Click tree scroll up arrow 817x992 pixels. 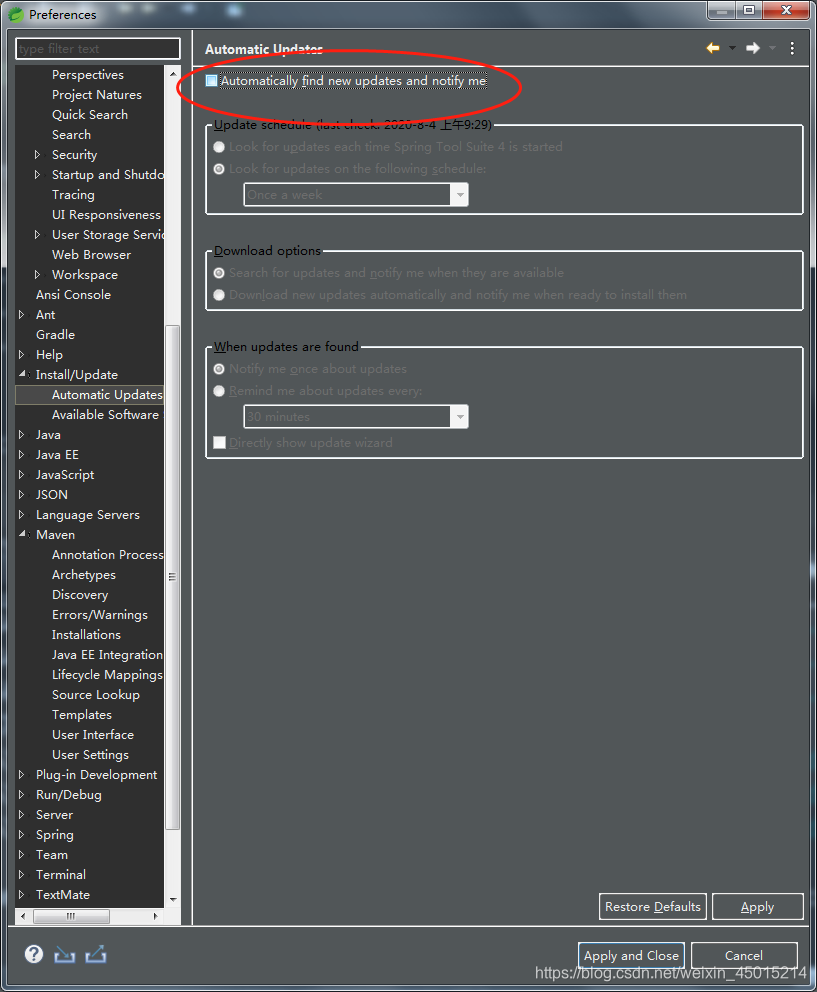(173, 74)
